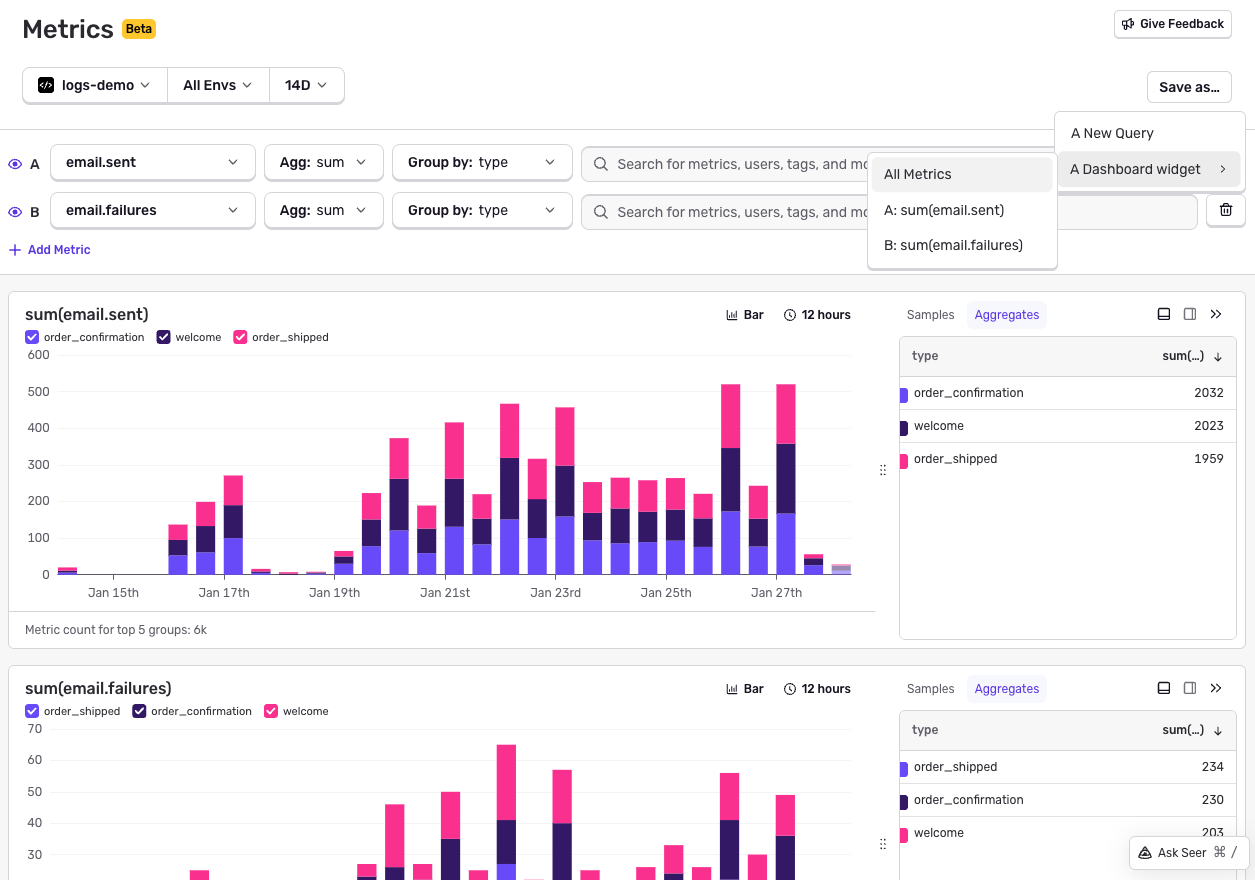Viewport: 1255px width, 880px height.
Task: Click the email.sent panel resize grip handle
Action: click(x=883, y=470)
